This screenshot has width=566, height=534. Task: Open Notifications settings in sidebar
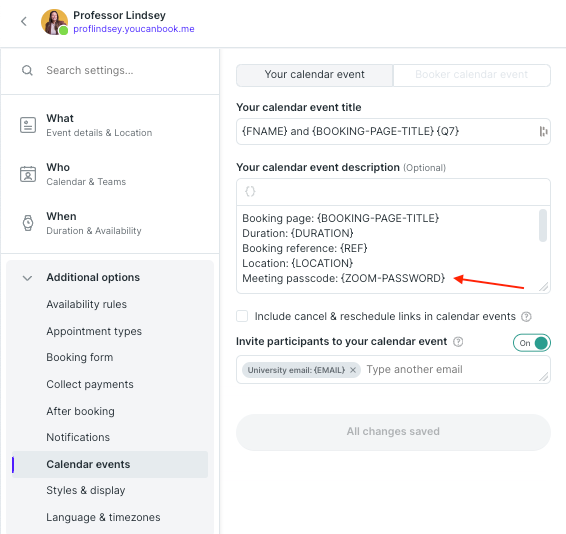coord(78,437)
